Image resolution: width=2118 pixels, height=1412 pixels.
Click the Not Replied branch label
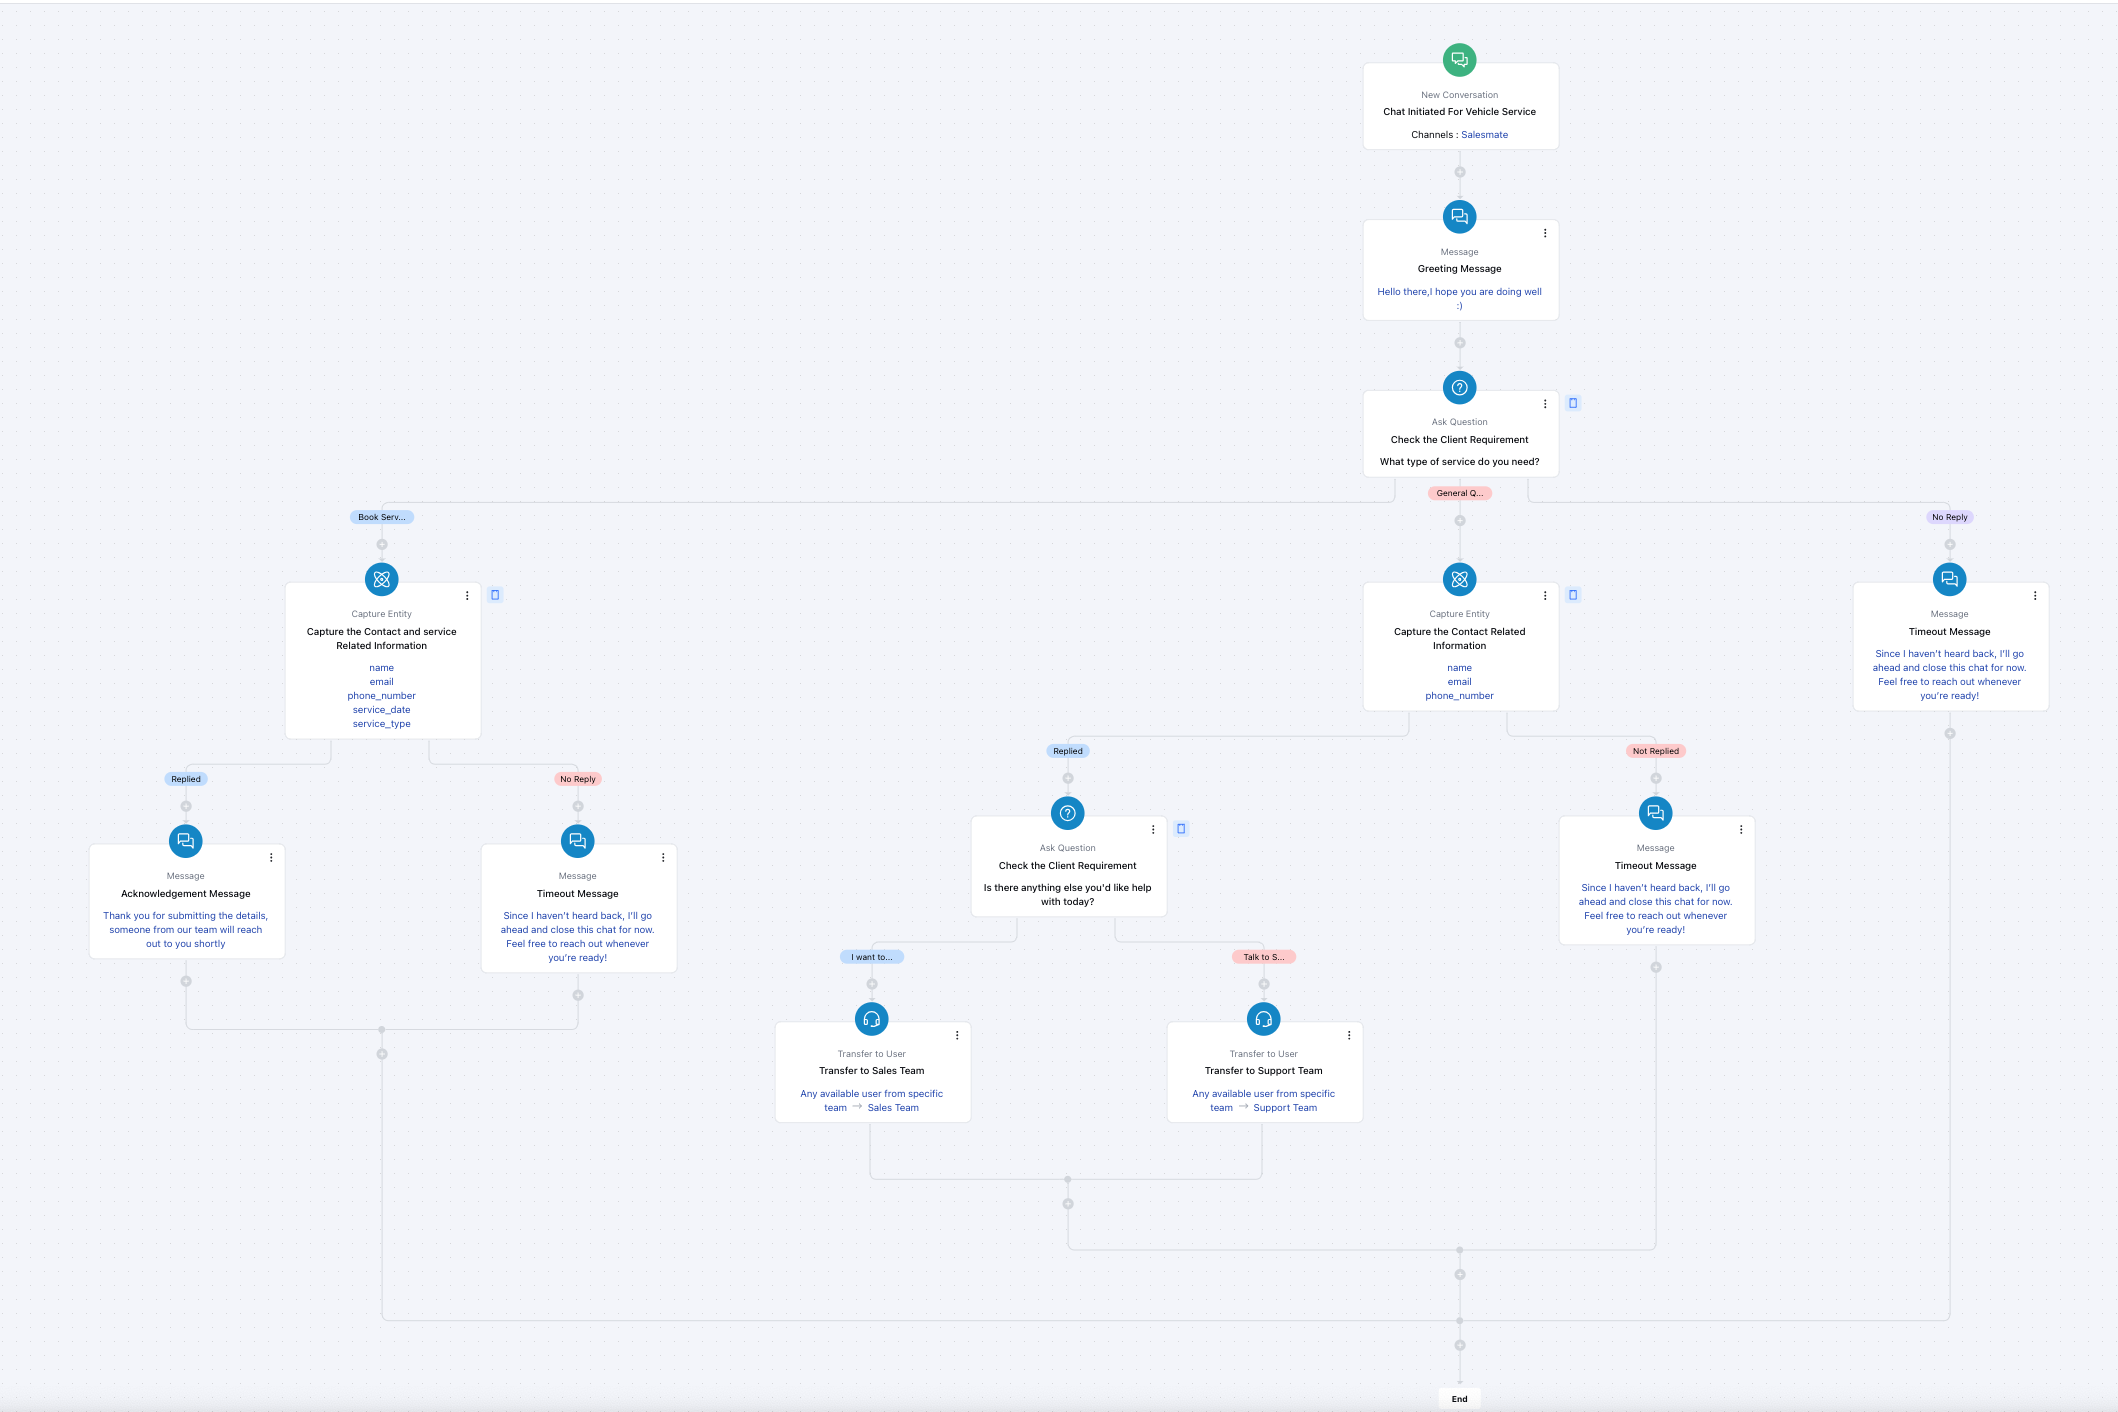click(1655, 751)
